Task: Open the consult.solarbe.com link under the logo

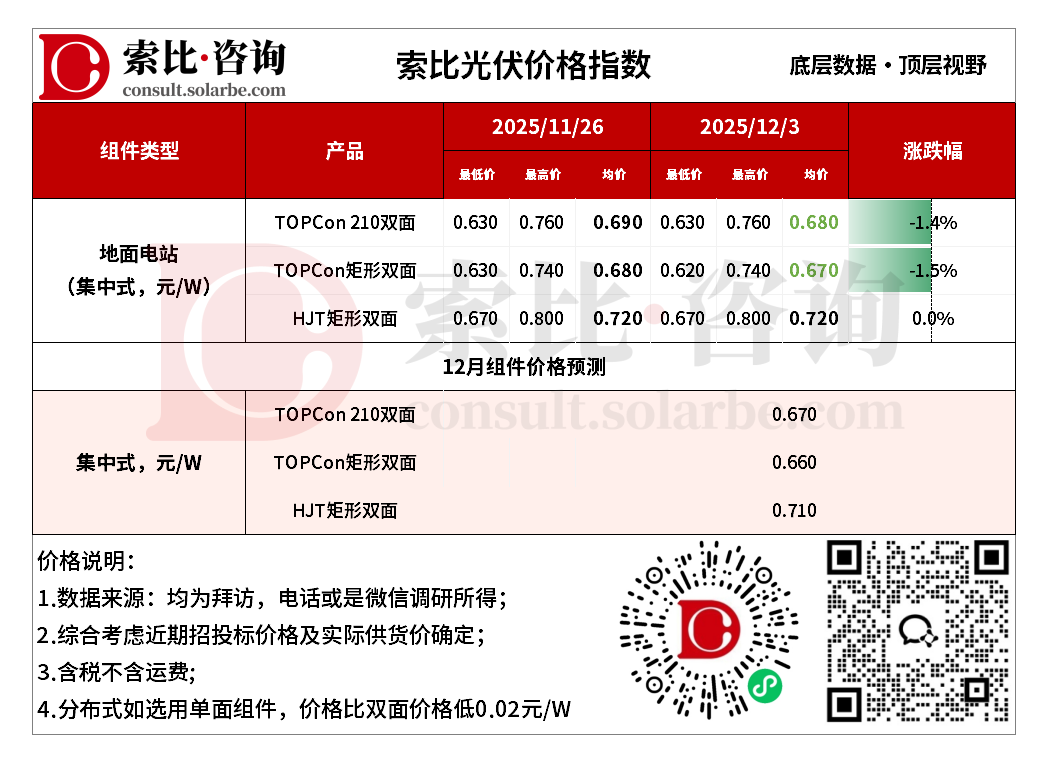Action: click(x=203, y=90)
